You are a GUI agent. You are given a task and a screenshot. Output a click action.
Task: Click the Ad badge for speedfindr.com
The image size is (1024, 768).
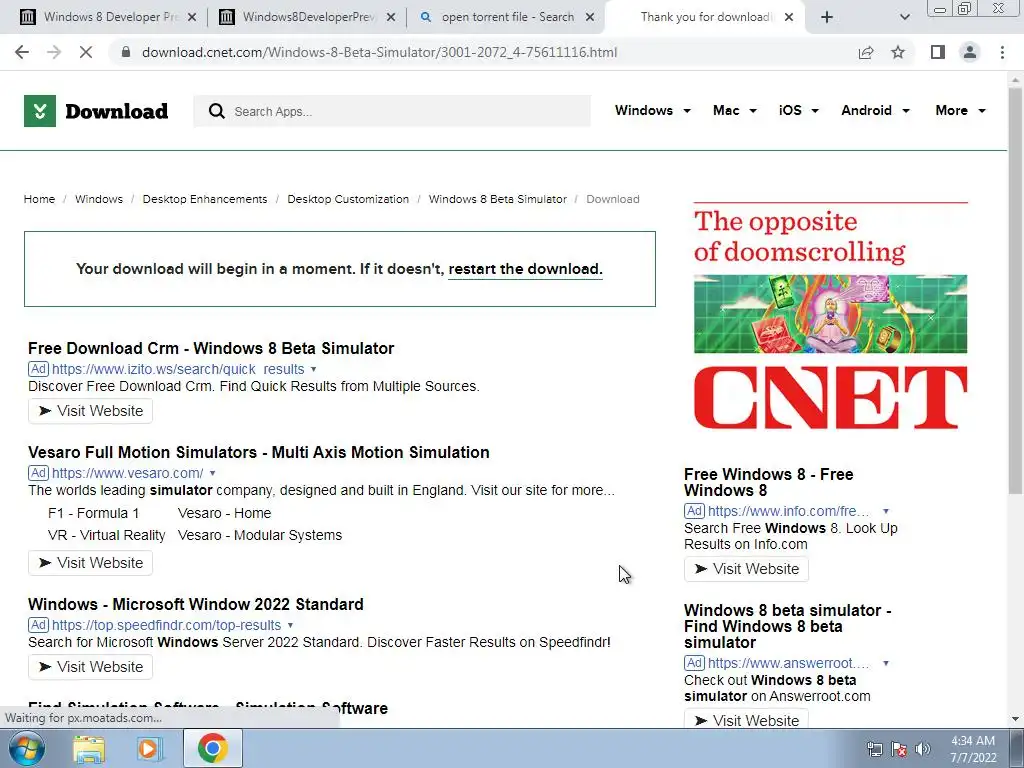click(39, 625)
